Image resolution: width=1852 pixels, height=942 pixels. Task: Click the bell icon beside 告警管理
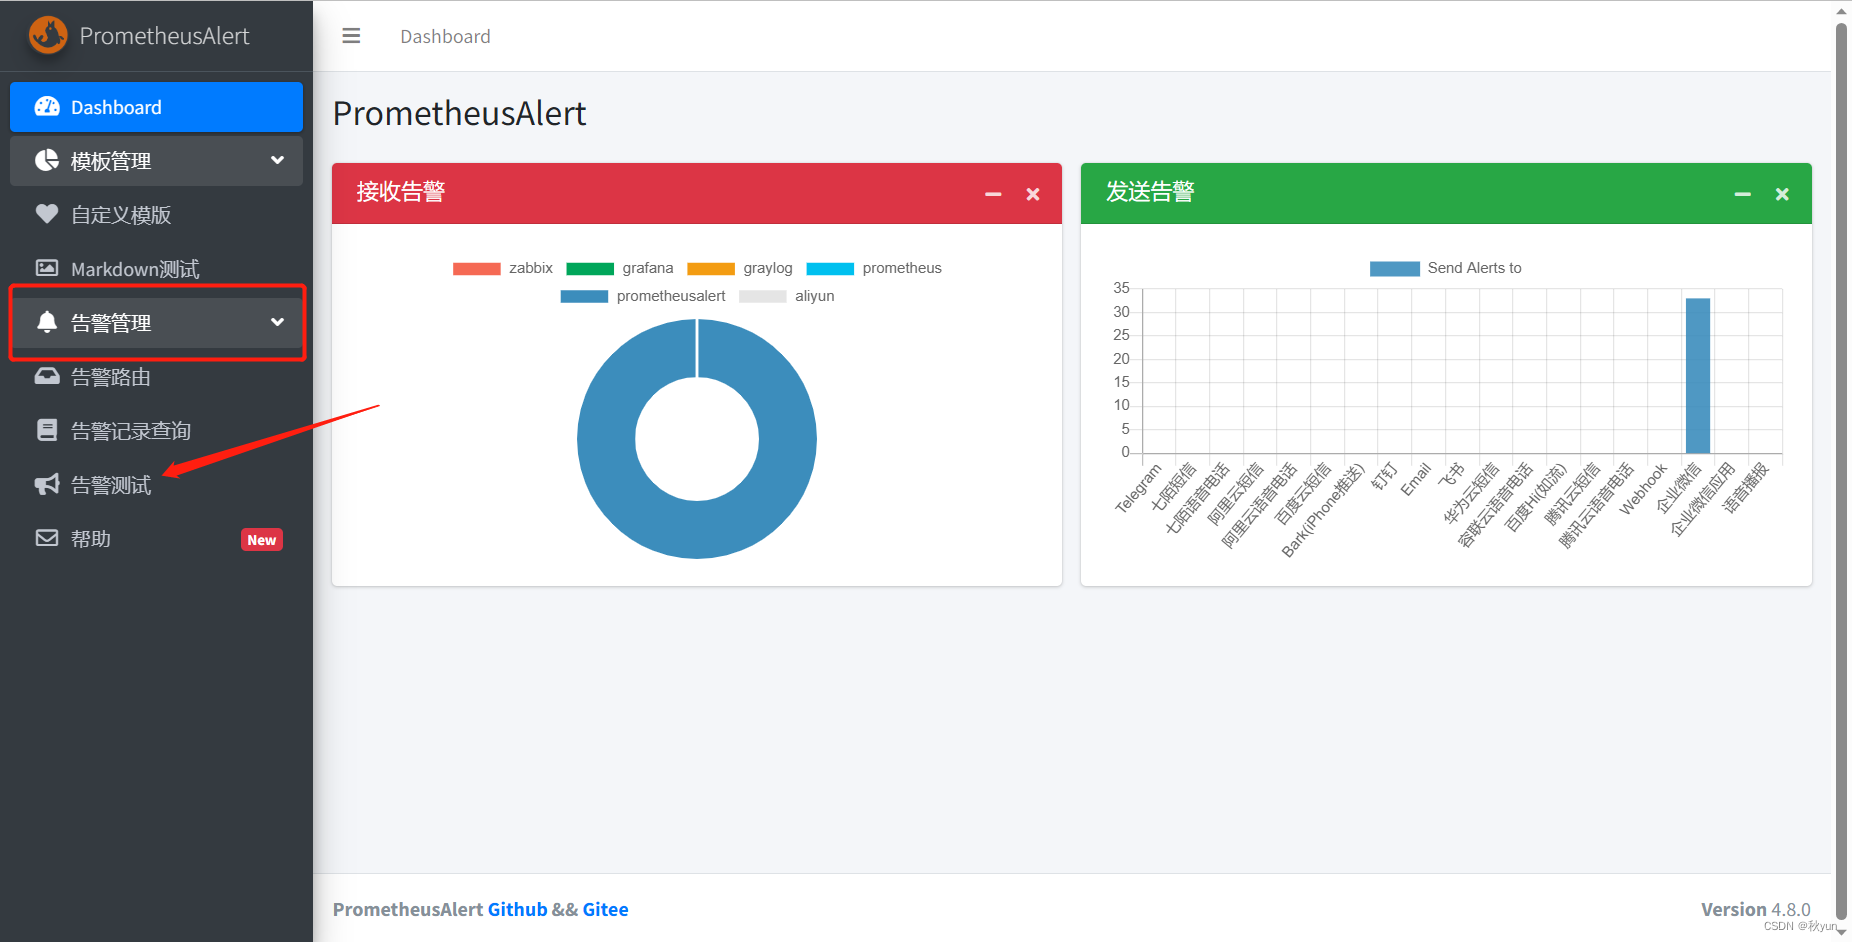click(x=47, y=322)
